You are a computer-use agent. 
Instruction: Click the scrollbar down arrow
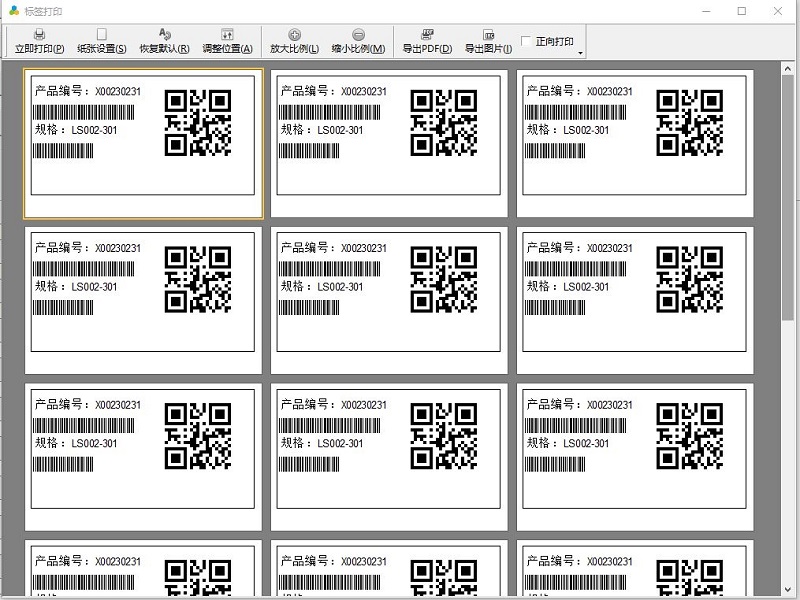[787, 590]
